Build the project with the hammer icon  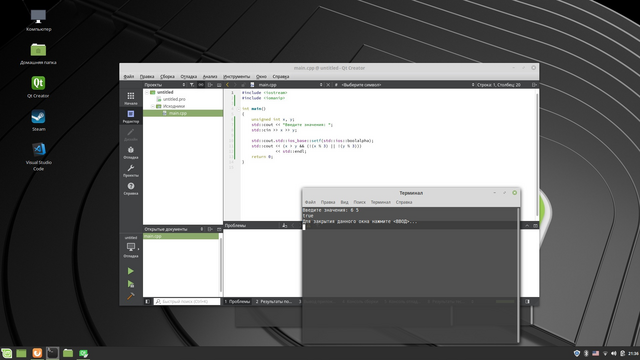coord(131,296)
